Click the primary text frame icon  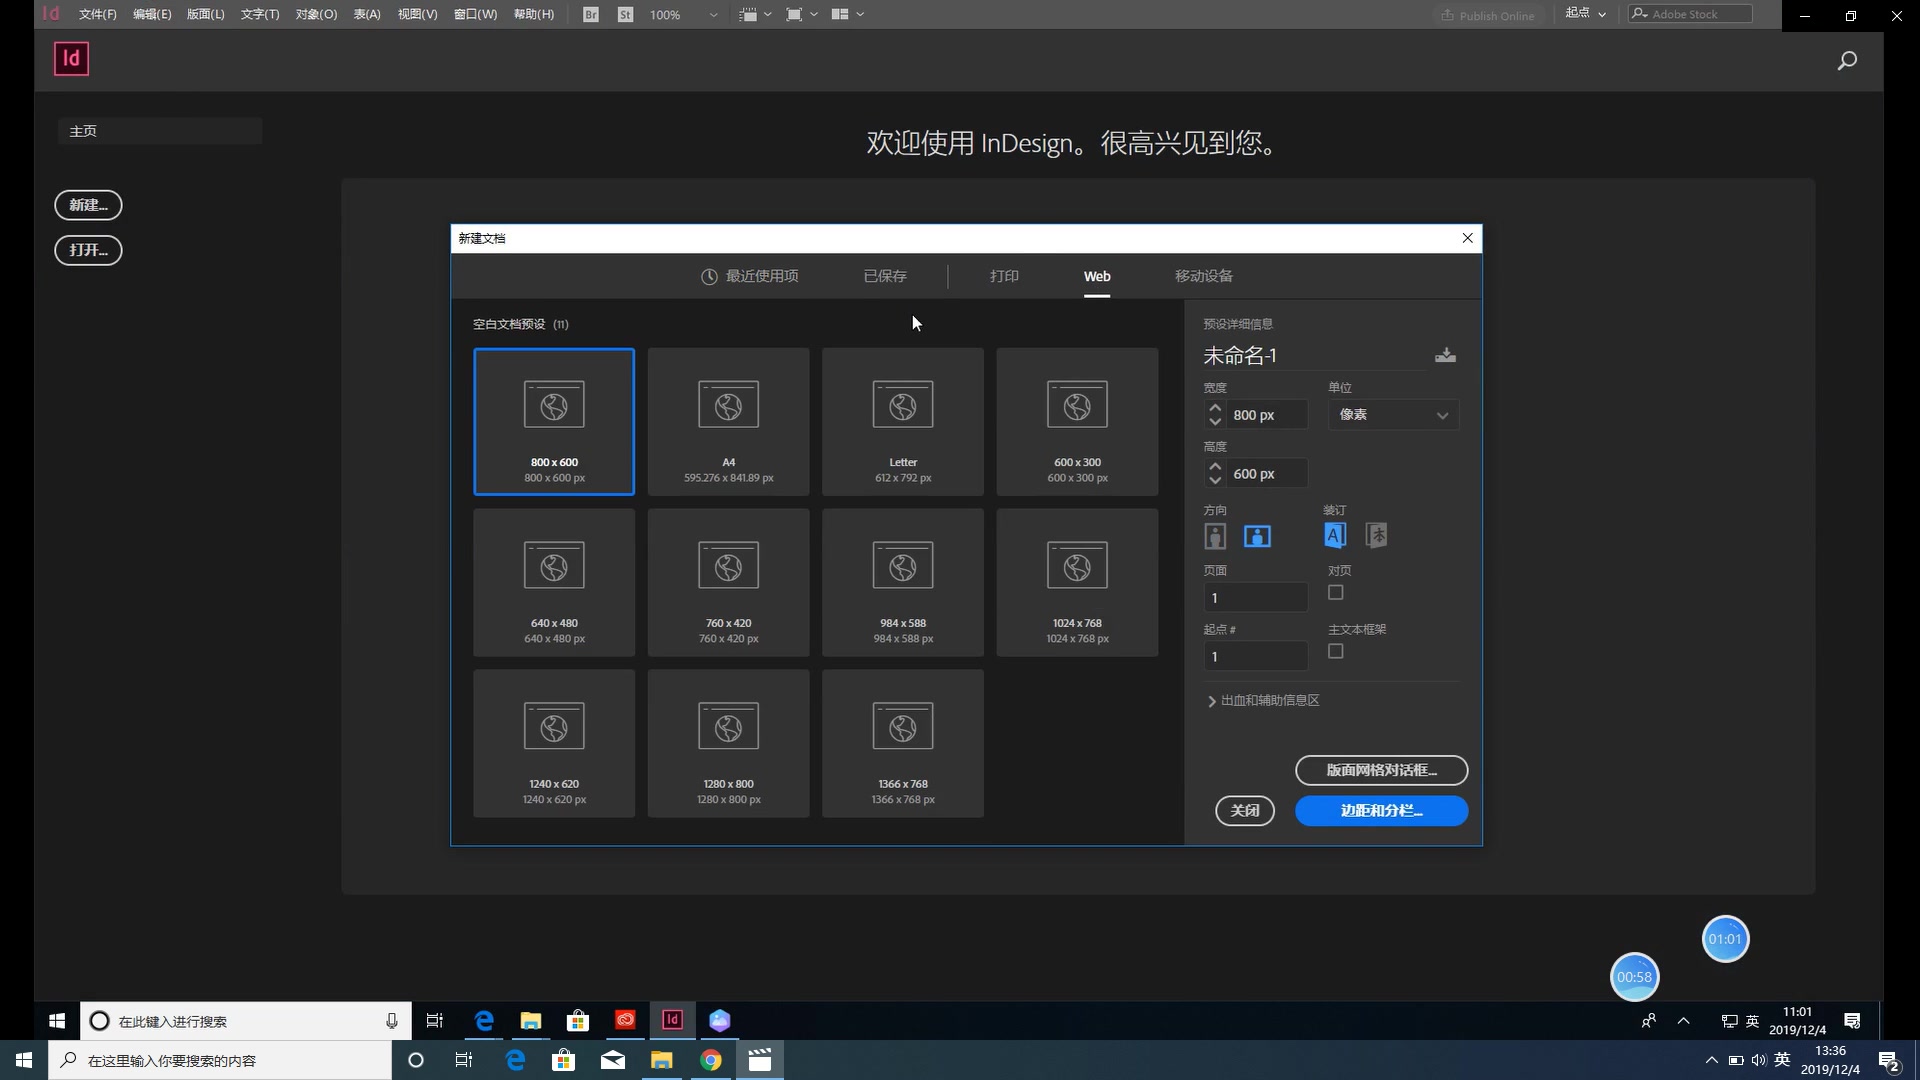[x=1336, y=651]
